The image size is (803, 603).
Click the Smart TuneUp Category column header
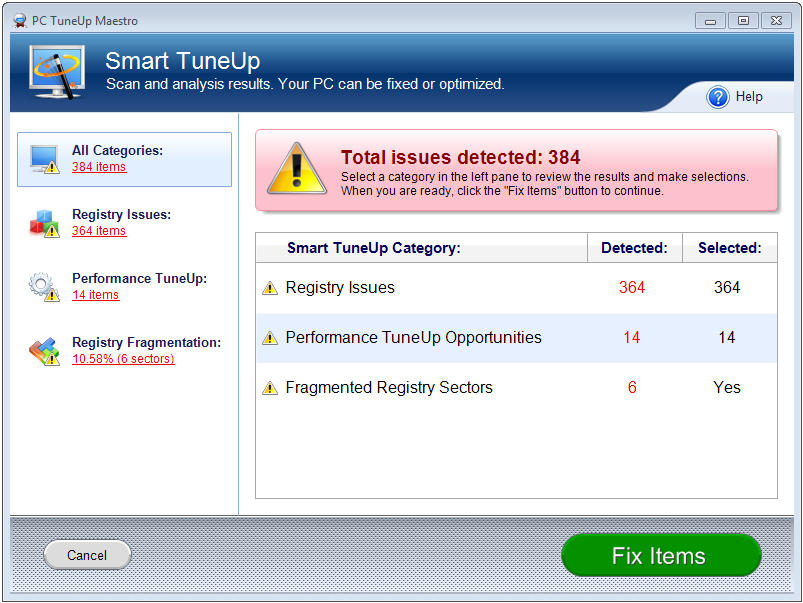point(421,248)
